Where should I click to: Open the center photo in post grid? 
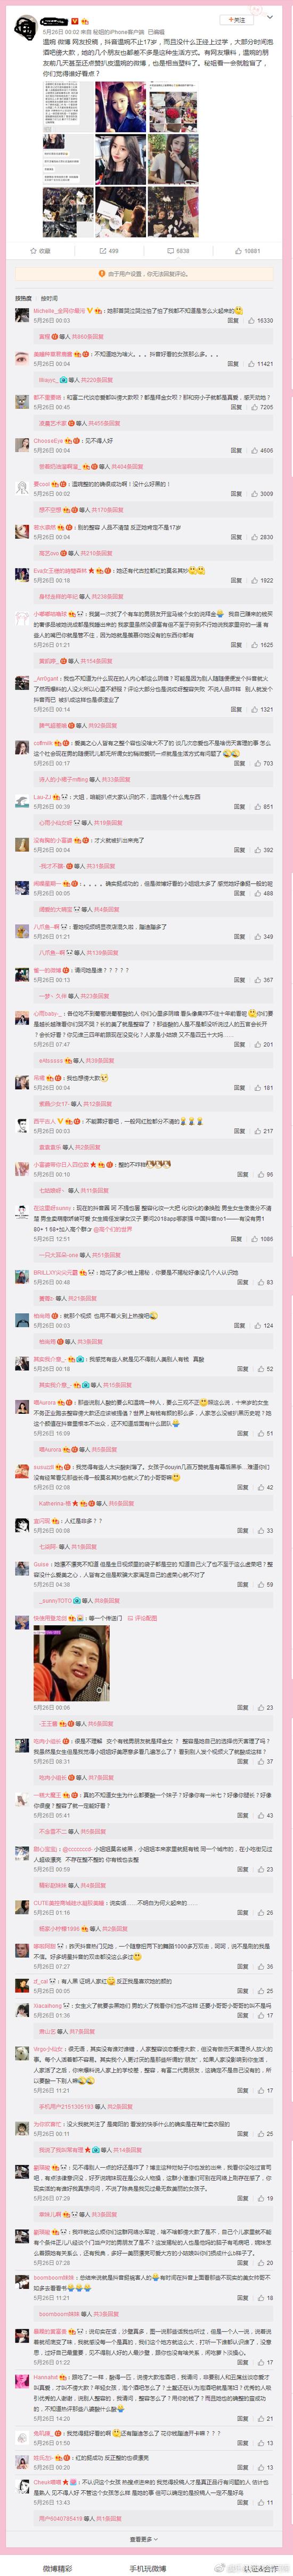tap(120, 159)
